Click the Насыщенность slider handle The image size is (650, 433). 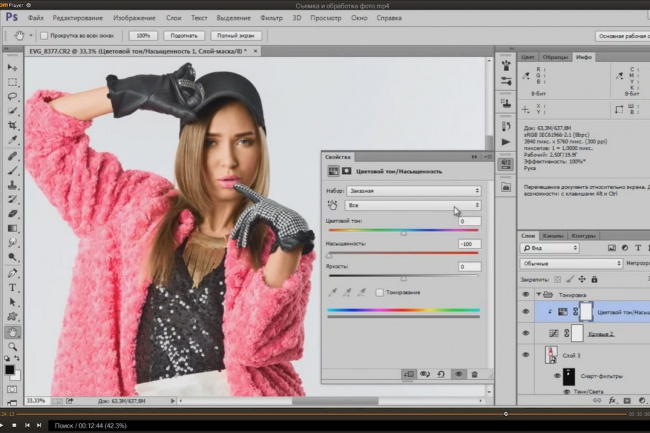click(329, 255)
